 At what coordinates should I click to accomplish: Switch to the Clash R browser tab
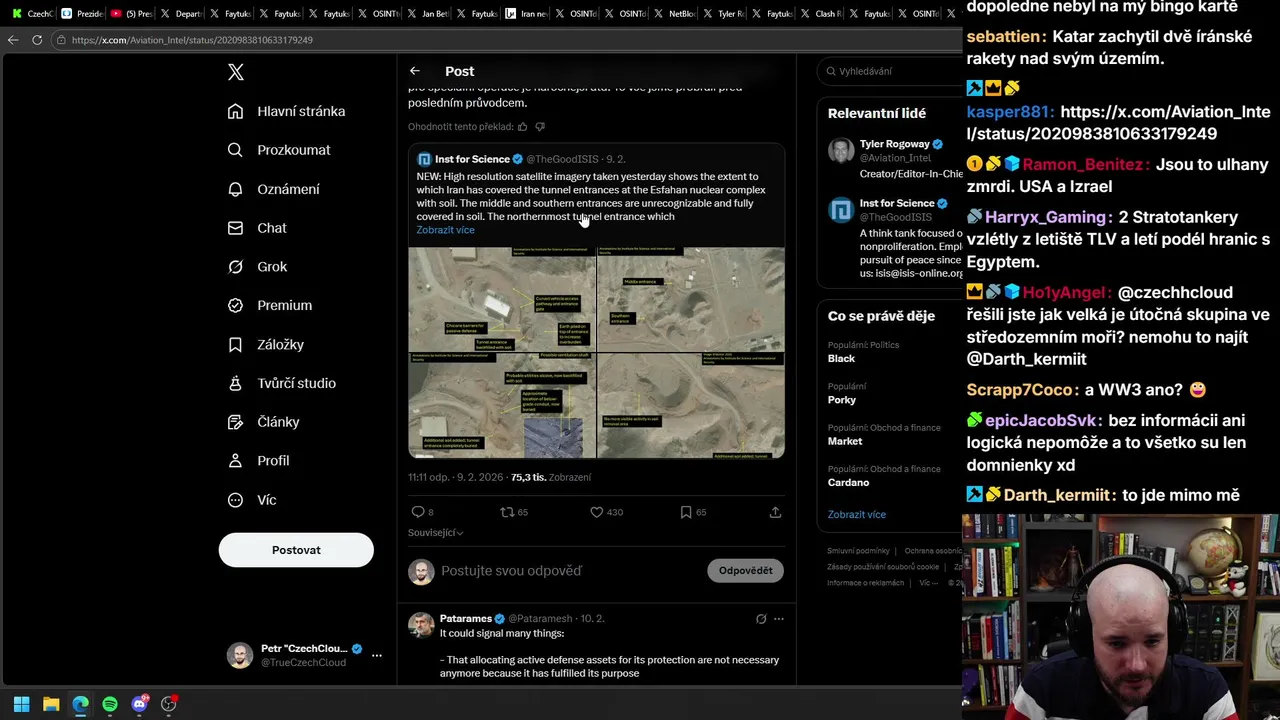(x=821, y=14)
